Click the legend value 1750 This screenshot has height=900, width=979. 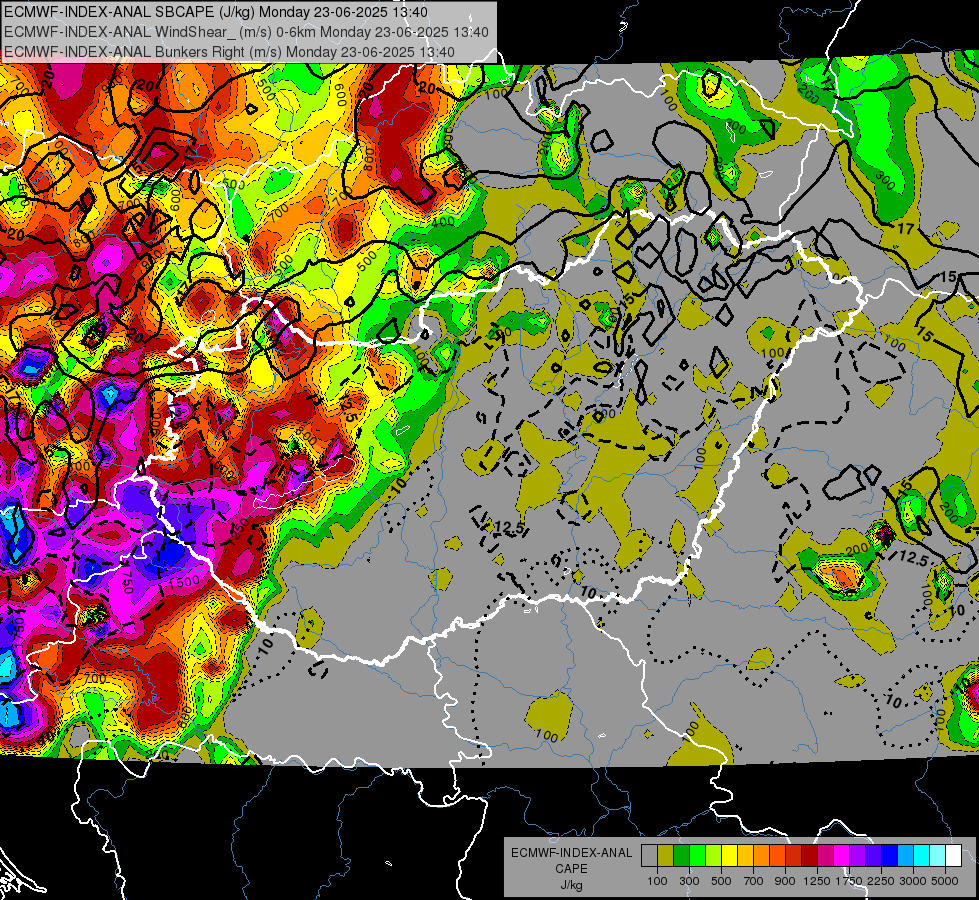[849, 881]
